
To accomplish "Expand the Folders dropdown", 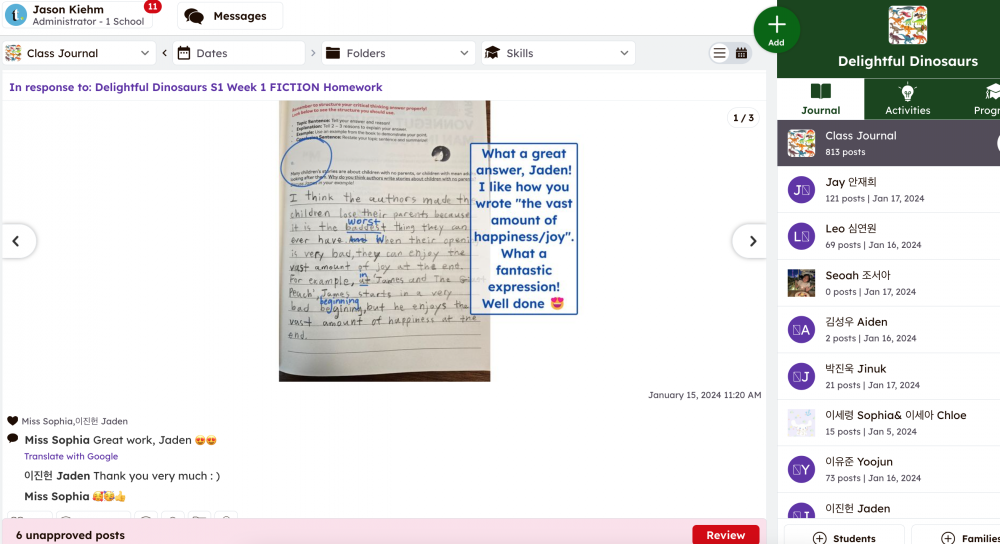I will pos(399,53).
